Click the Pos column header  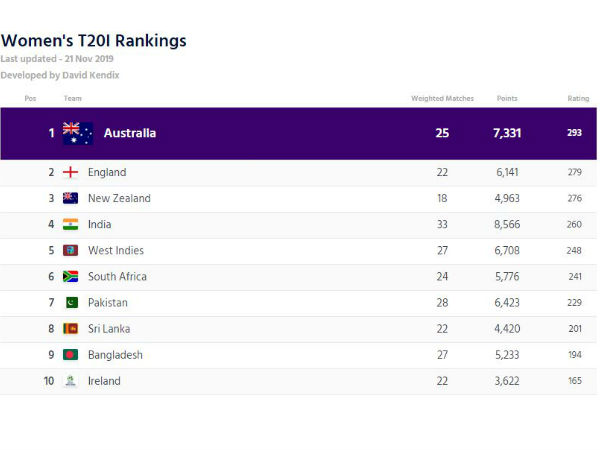[x=30, y=98]
